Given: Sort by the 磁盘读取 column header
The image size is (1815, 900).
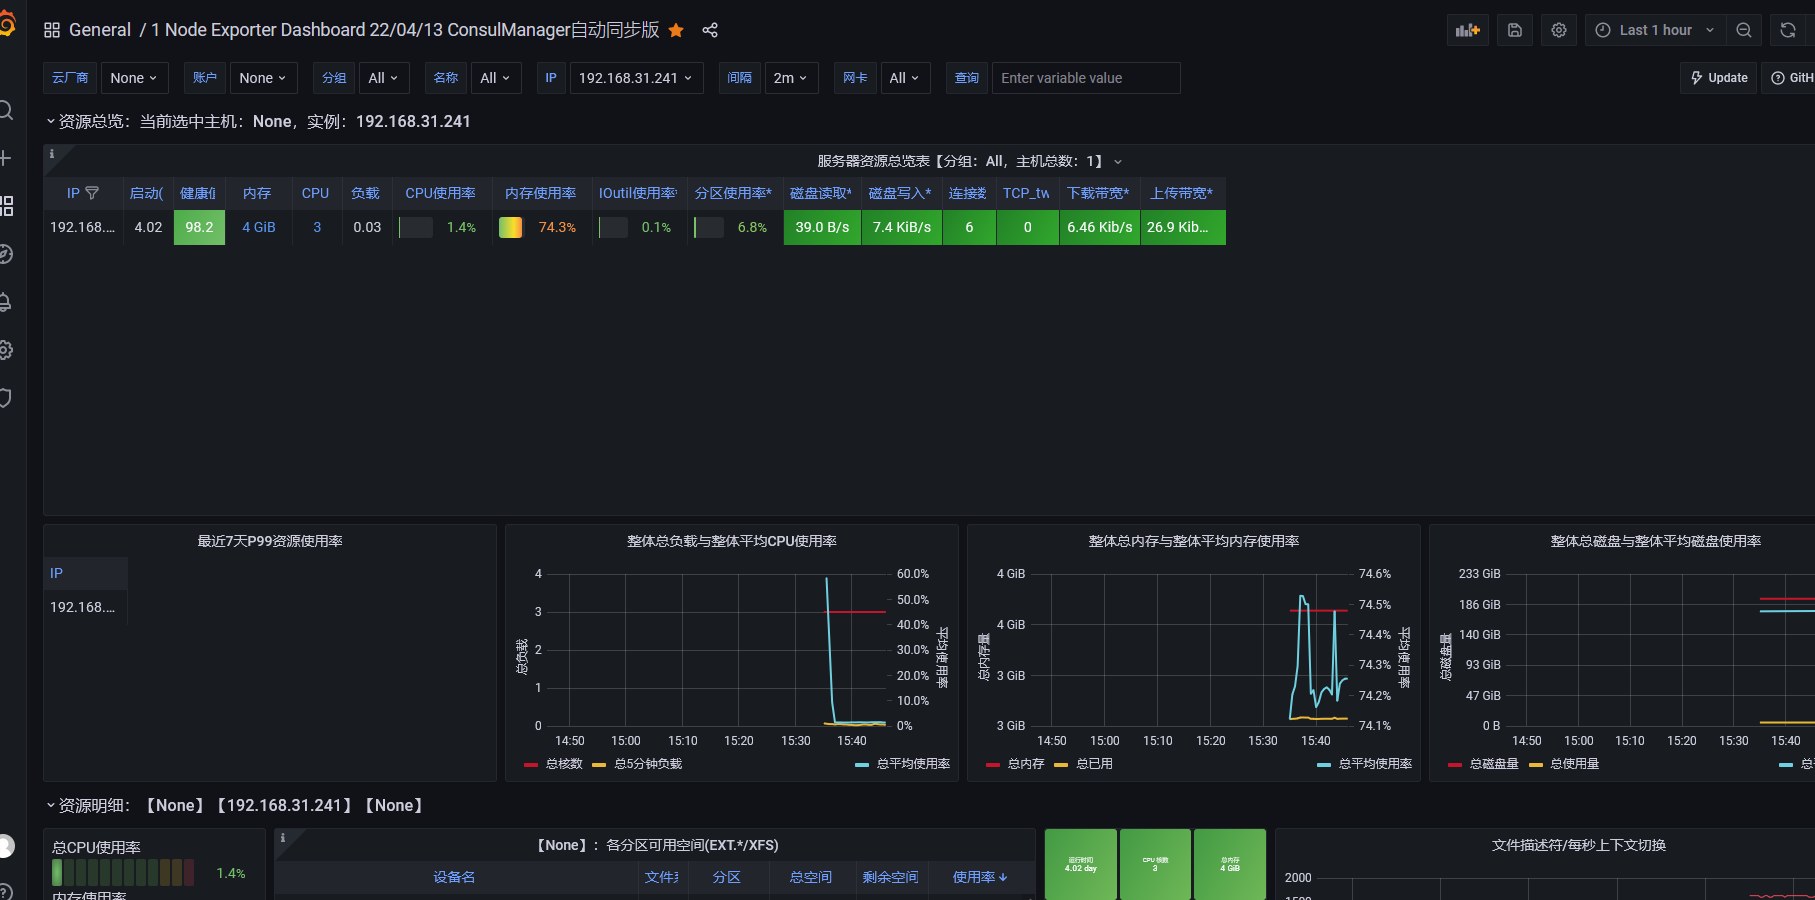Looking at the screenshot, I should point(821,193).
